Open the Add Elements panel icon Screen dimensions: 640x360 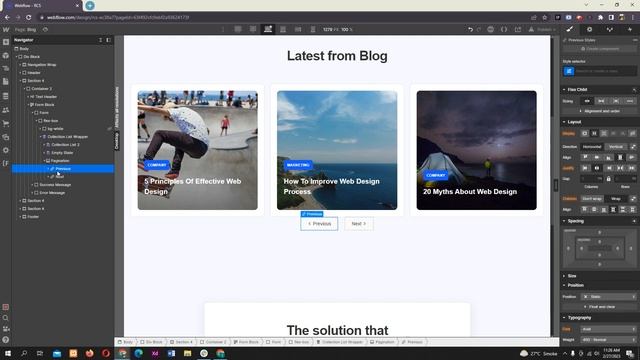[x=6, y=42]
